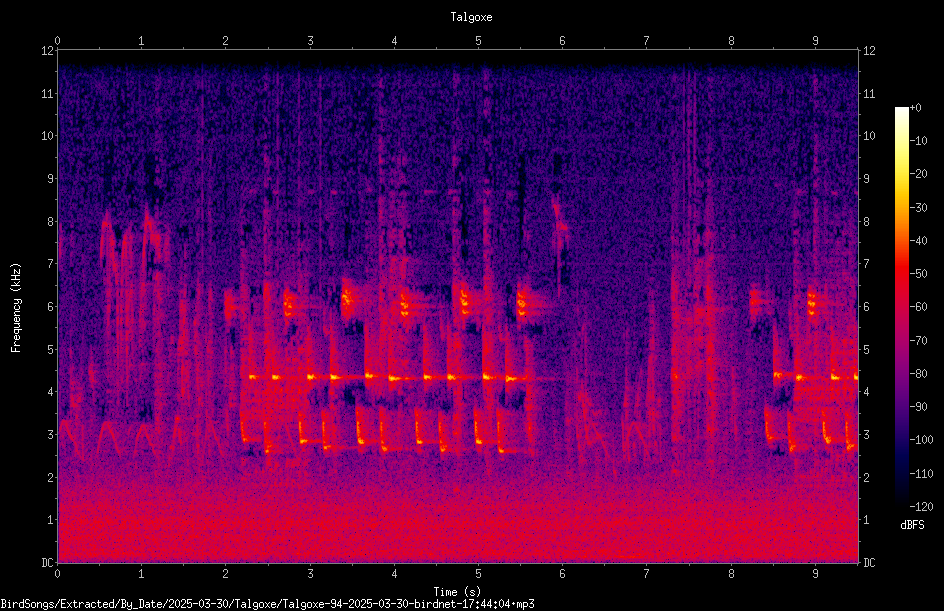
Task: Click the -70 value on the color scale
Action: [x=918, y=341]
